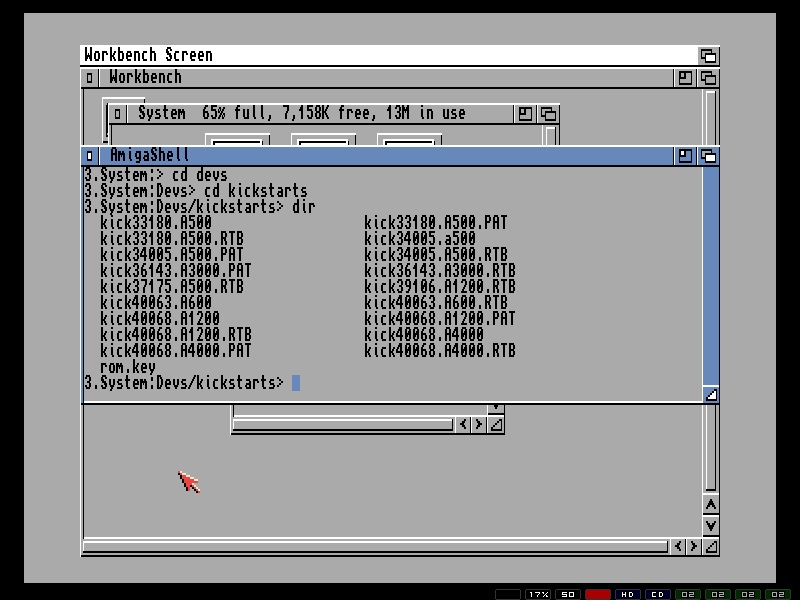
Task: Click the 'dir' command line
Action: (200, 207)
